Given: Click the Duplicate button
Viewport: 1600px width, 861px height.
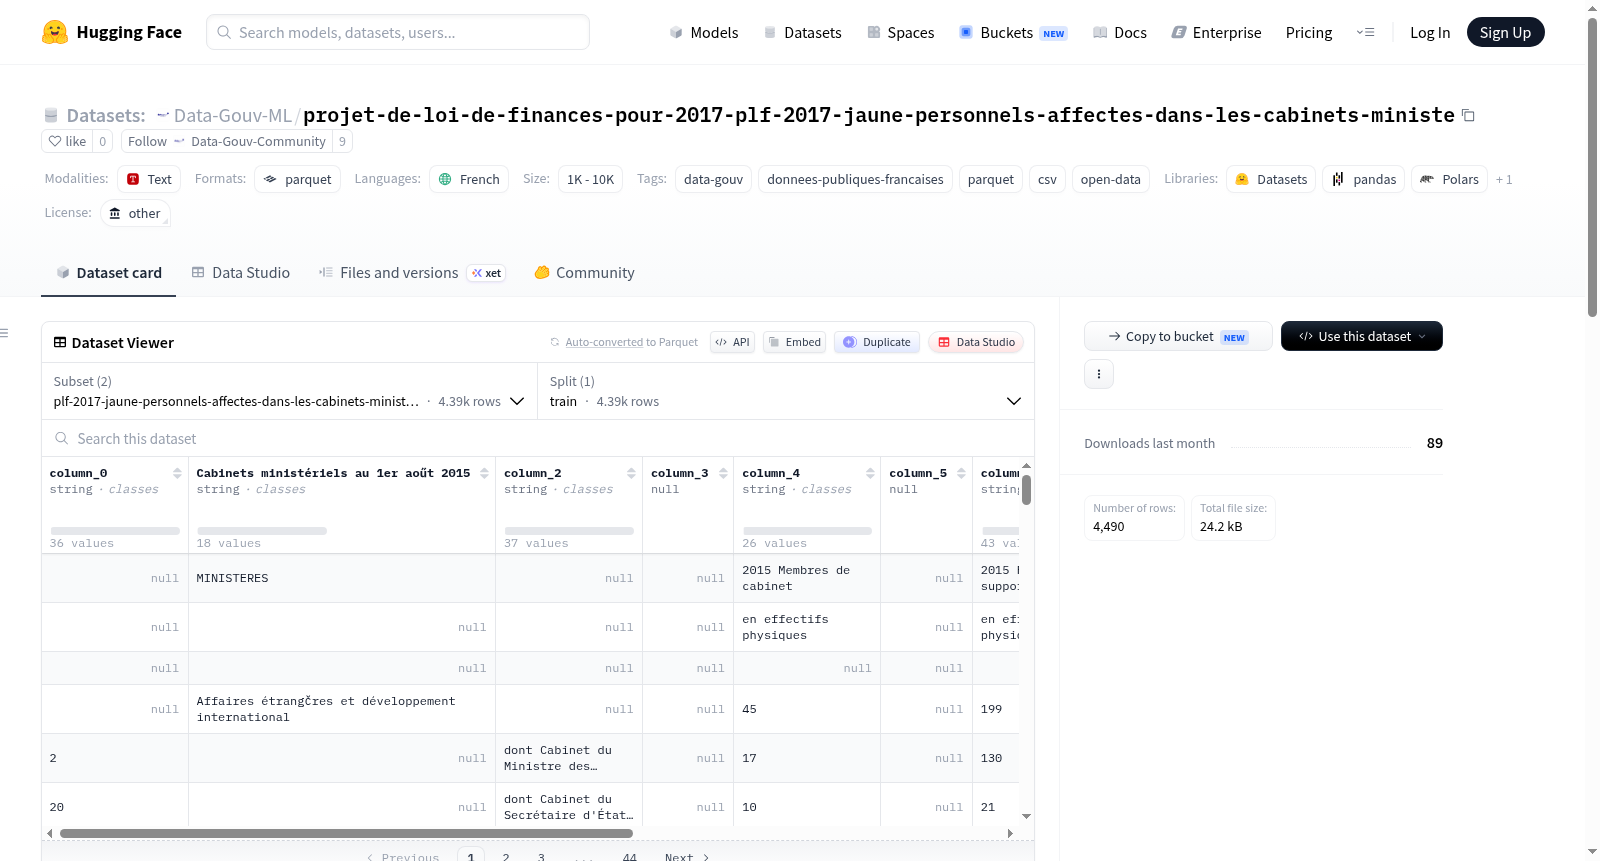Looking at the screenshot, I should pyautogui.click(x=876, y=342).
